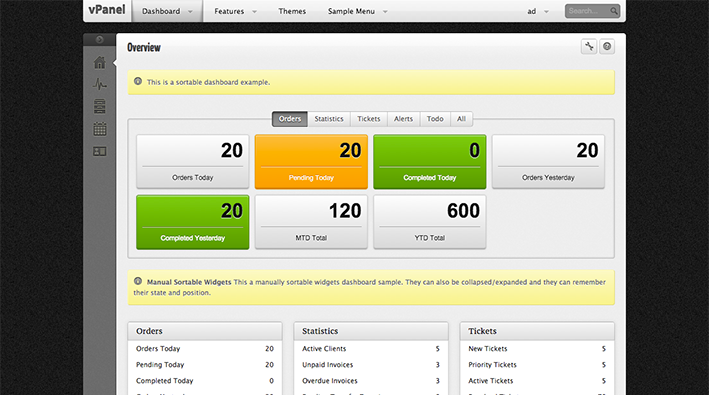Open the Themes menu item
Image resolution: width=709 pixels, height=395 pixels.
(292, 11)
